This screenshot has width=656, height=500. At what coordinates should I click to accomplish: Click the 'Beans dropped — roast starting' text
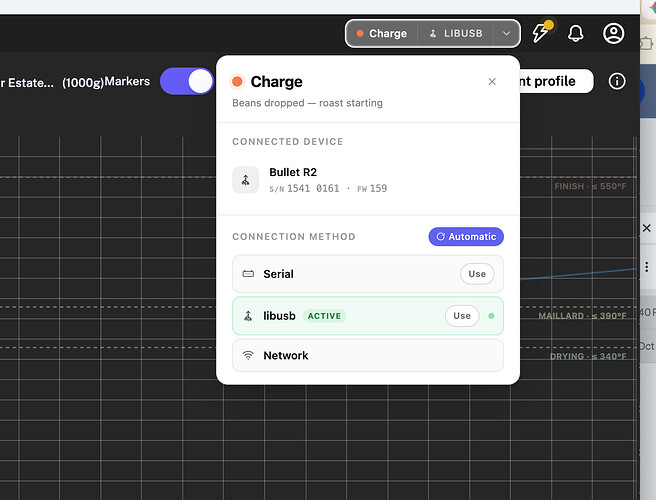(307, 103)
